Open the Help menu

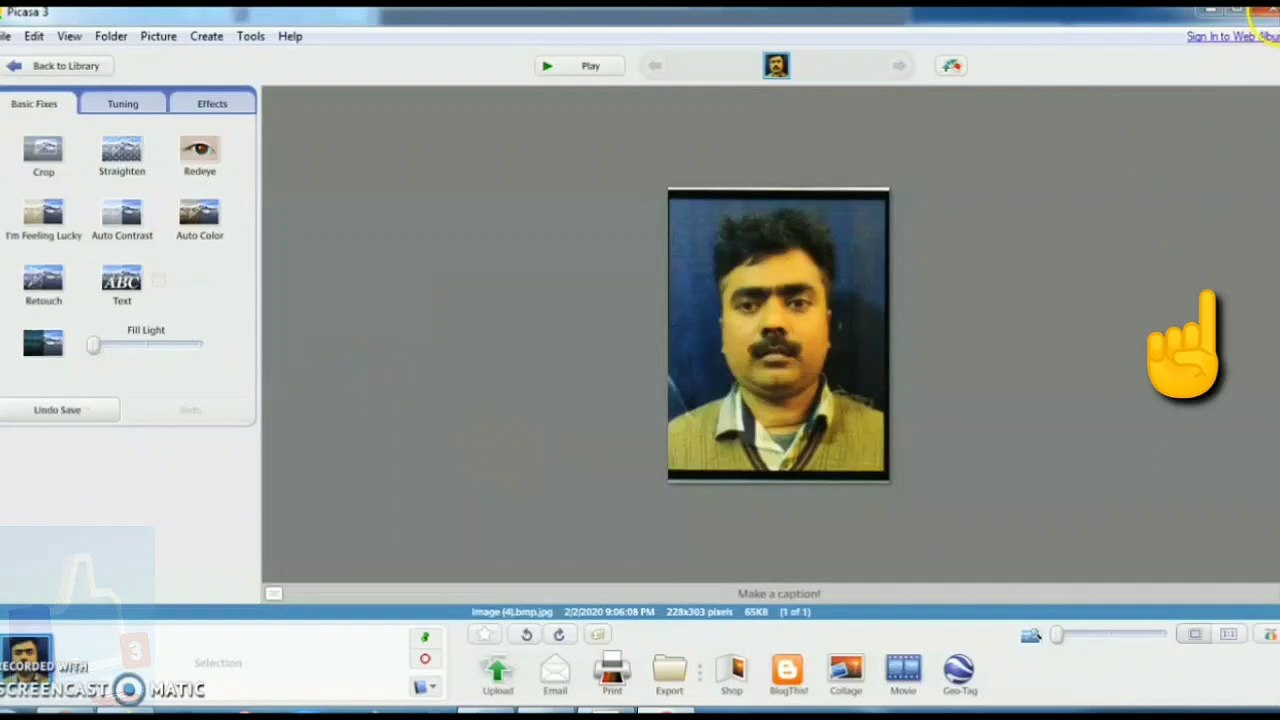click(290, 36)
